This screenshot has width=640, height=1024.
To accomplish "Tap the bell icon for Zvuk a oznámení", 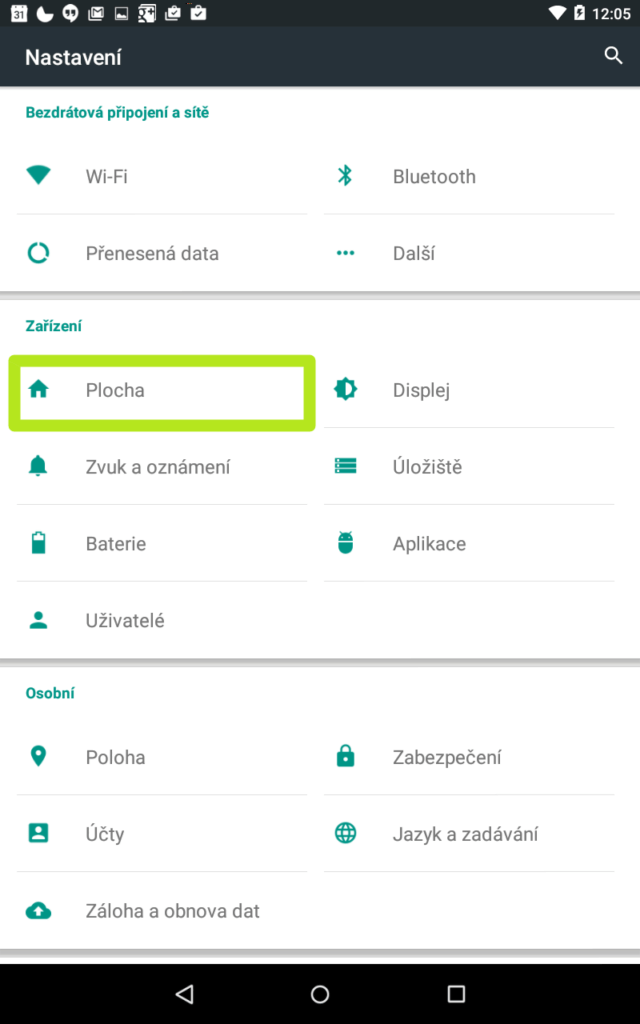I will click(39, 466).
